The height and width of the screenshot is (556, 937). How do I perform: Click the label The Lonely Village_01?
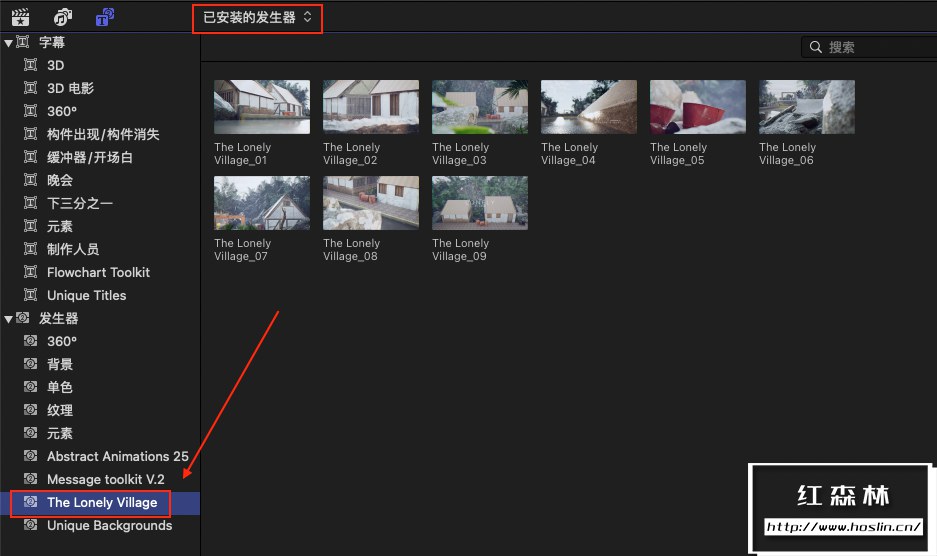click(x=243, y=154)
